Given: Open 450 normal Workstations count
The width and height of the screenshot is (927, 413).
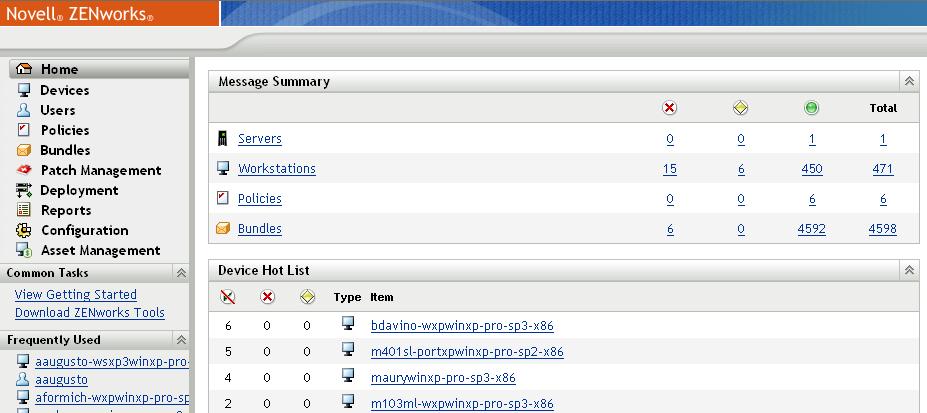Looking at the screenshot, I should [812, 169].
